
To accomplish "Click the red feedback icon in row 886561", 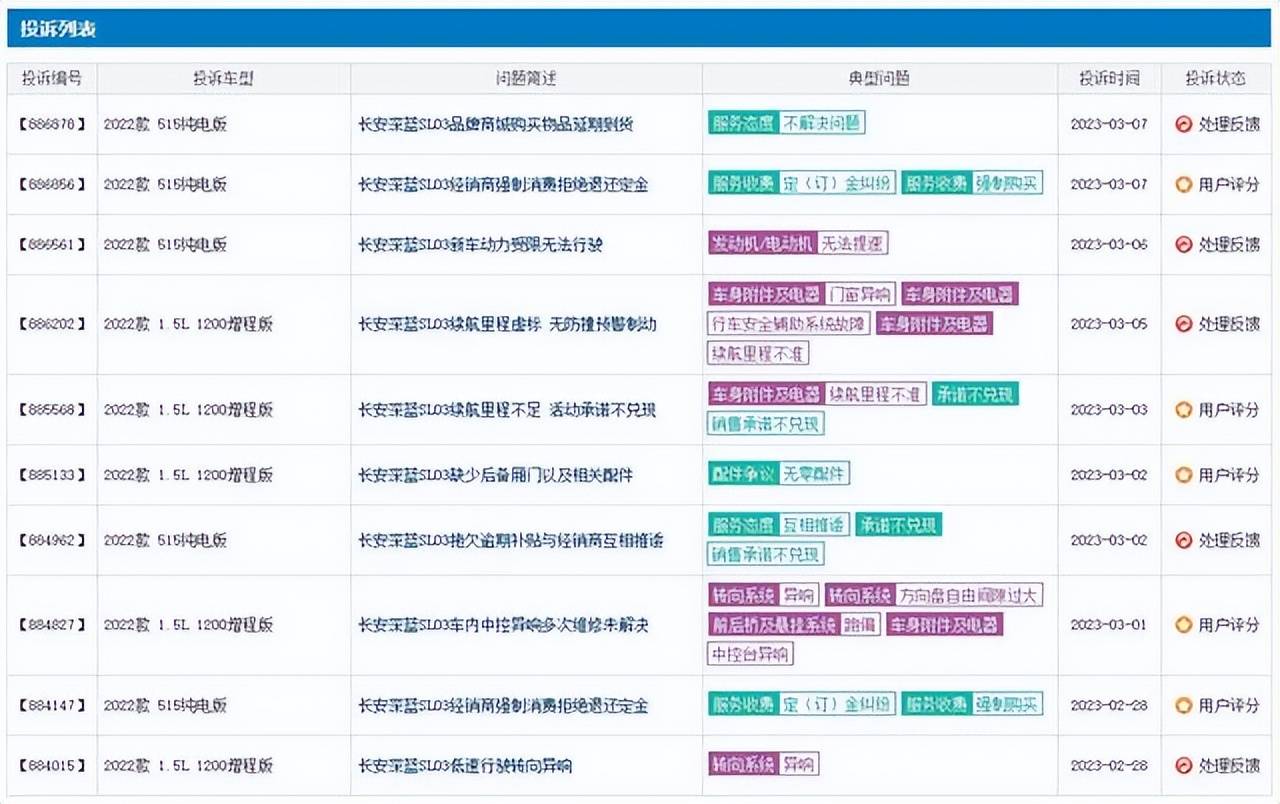I will [x=1184, y=245].
